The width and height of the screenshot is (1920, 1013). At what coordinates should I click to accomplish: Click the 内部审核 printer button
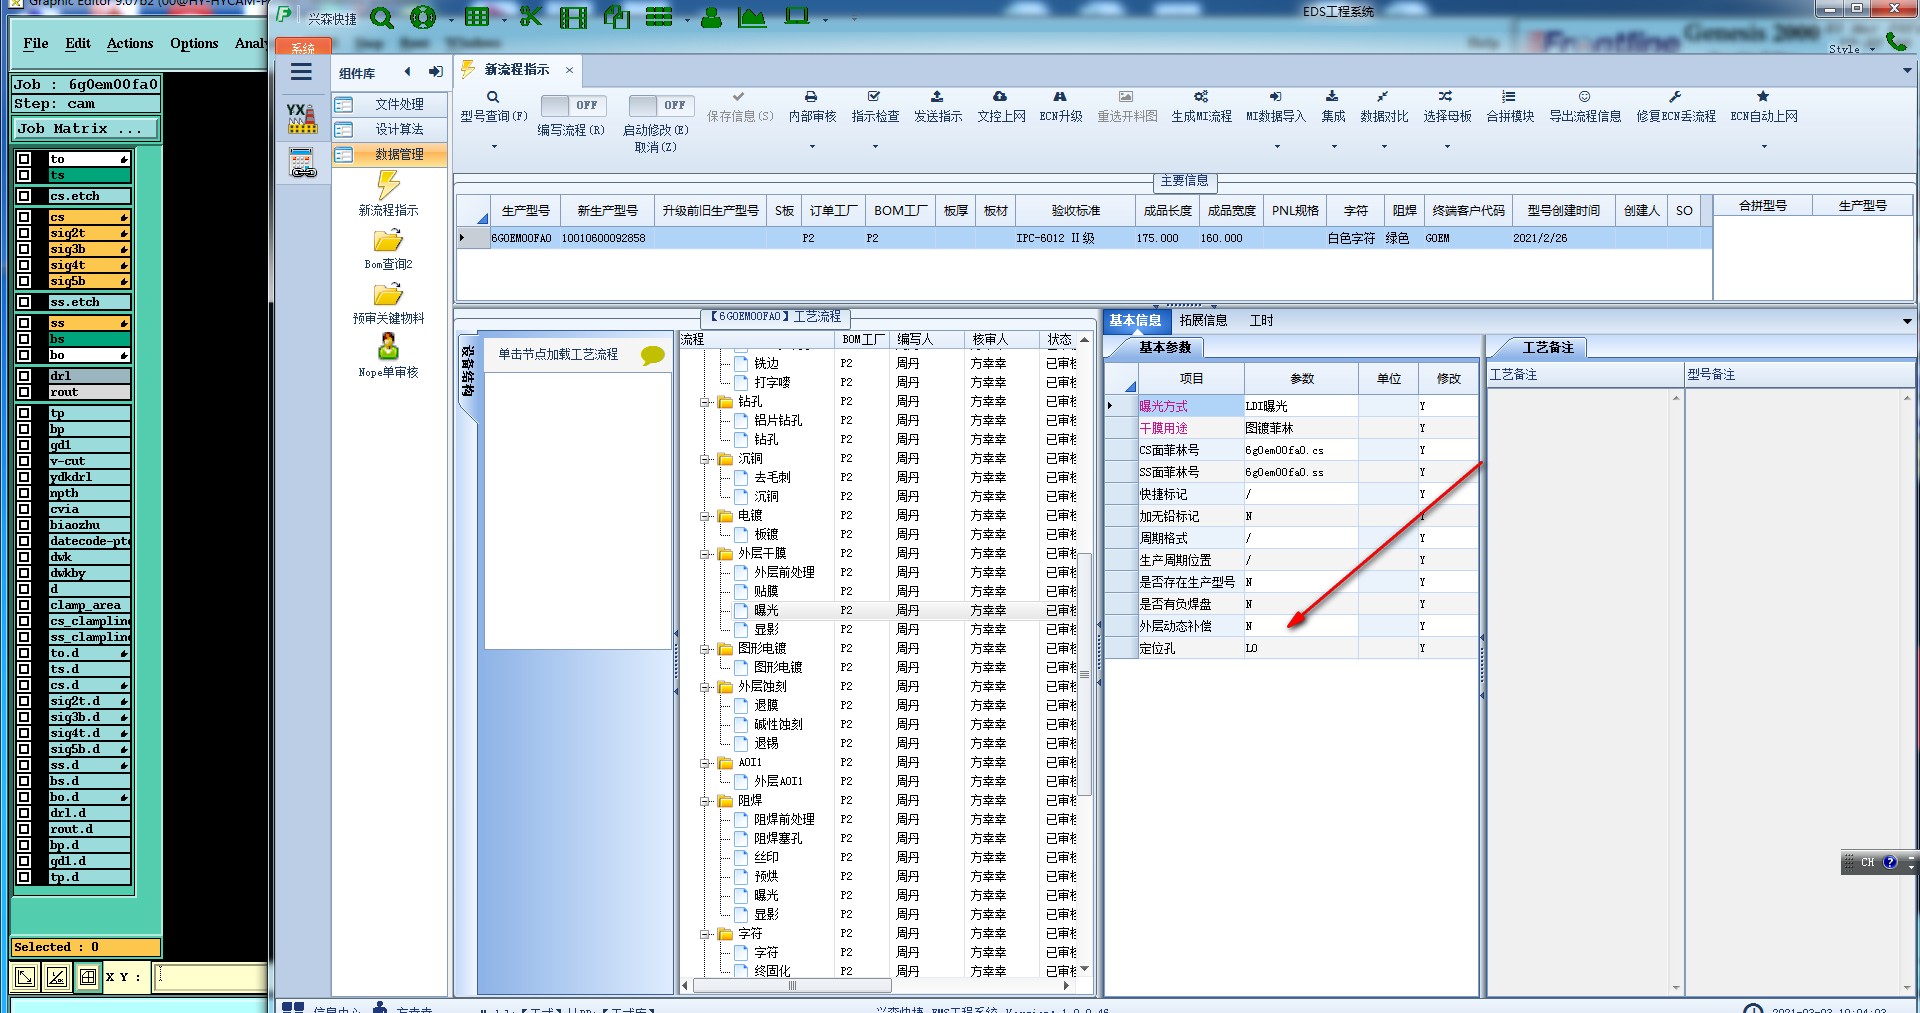(x=811, y=107)
